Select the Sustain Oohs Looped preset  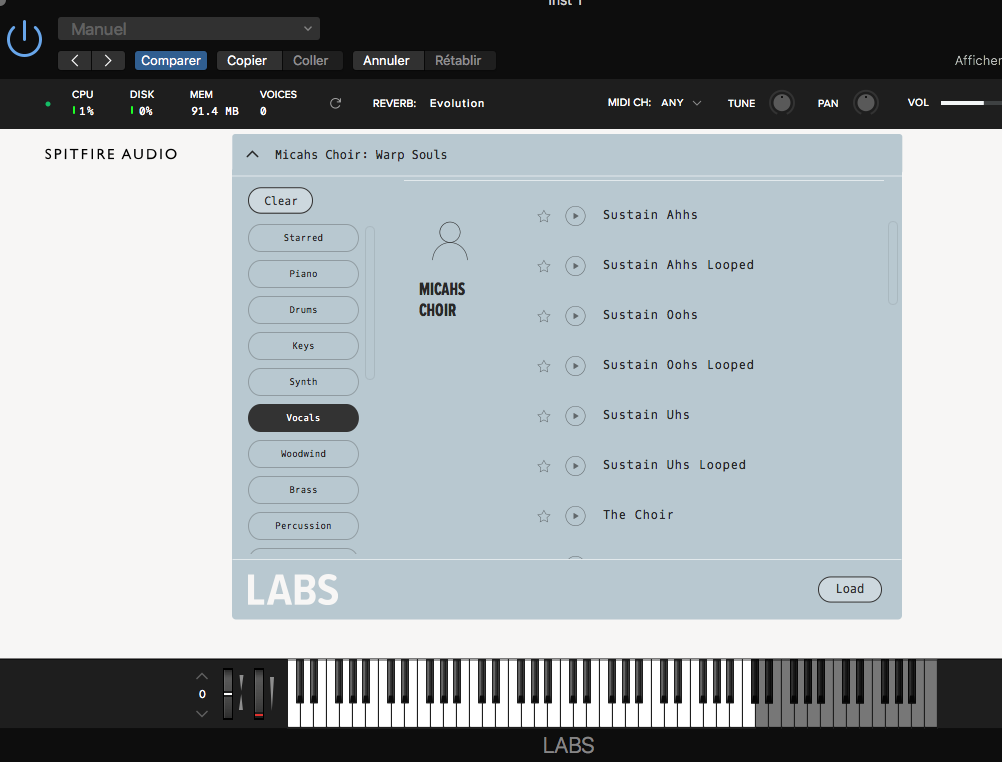coord(678,365)
